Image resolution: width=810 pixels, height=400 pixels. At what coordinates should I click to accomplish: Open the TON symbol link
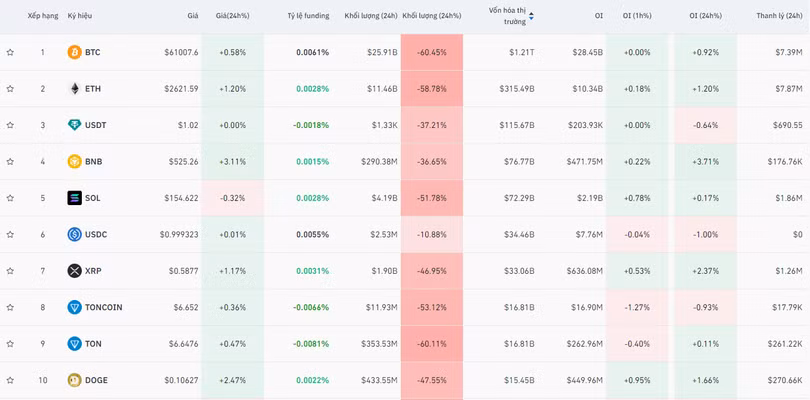pos(94,344)
